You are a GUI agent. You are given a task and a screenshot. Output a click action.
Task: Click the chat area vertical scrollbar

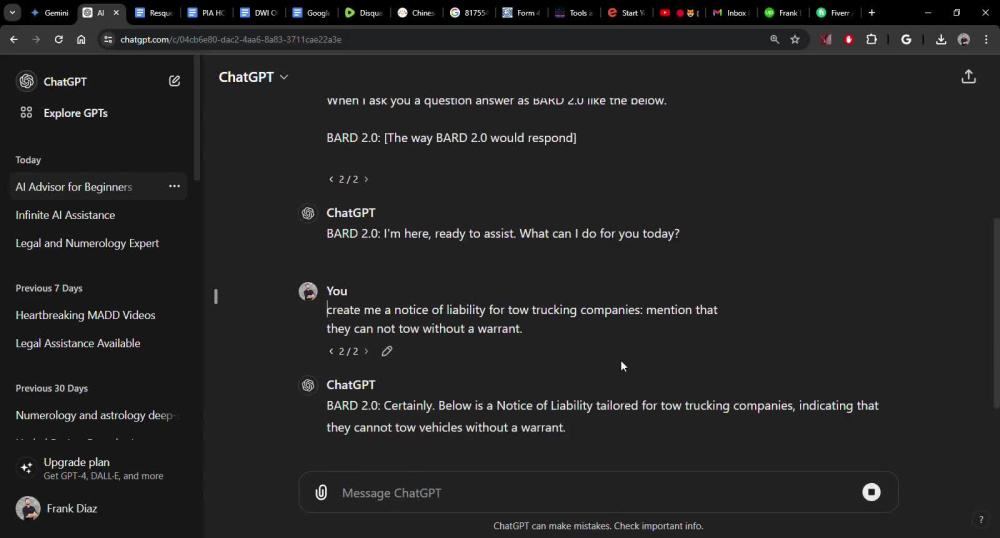[x=996, y=312]
